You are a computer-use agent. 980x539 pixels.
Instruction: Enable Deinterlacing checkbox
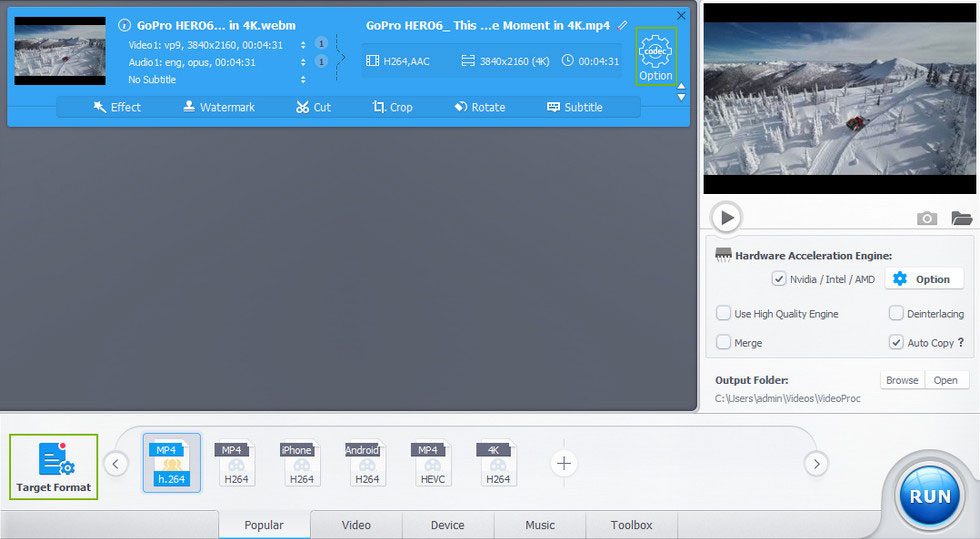point(896,313)
